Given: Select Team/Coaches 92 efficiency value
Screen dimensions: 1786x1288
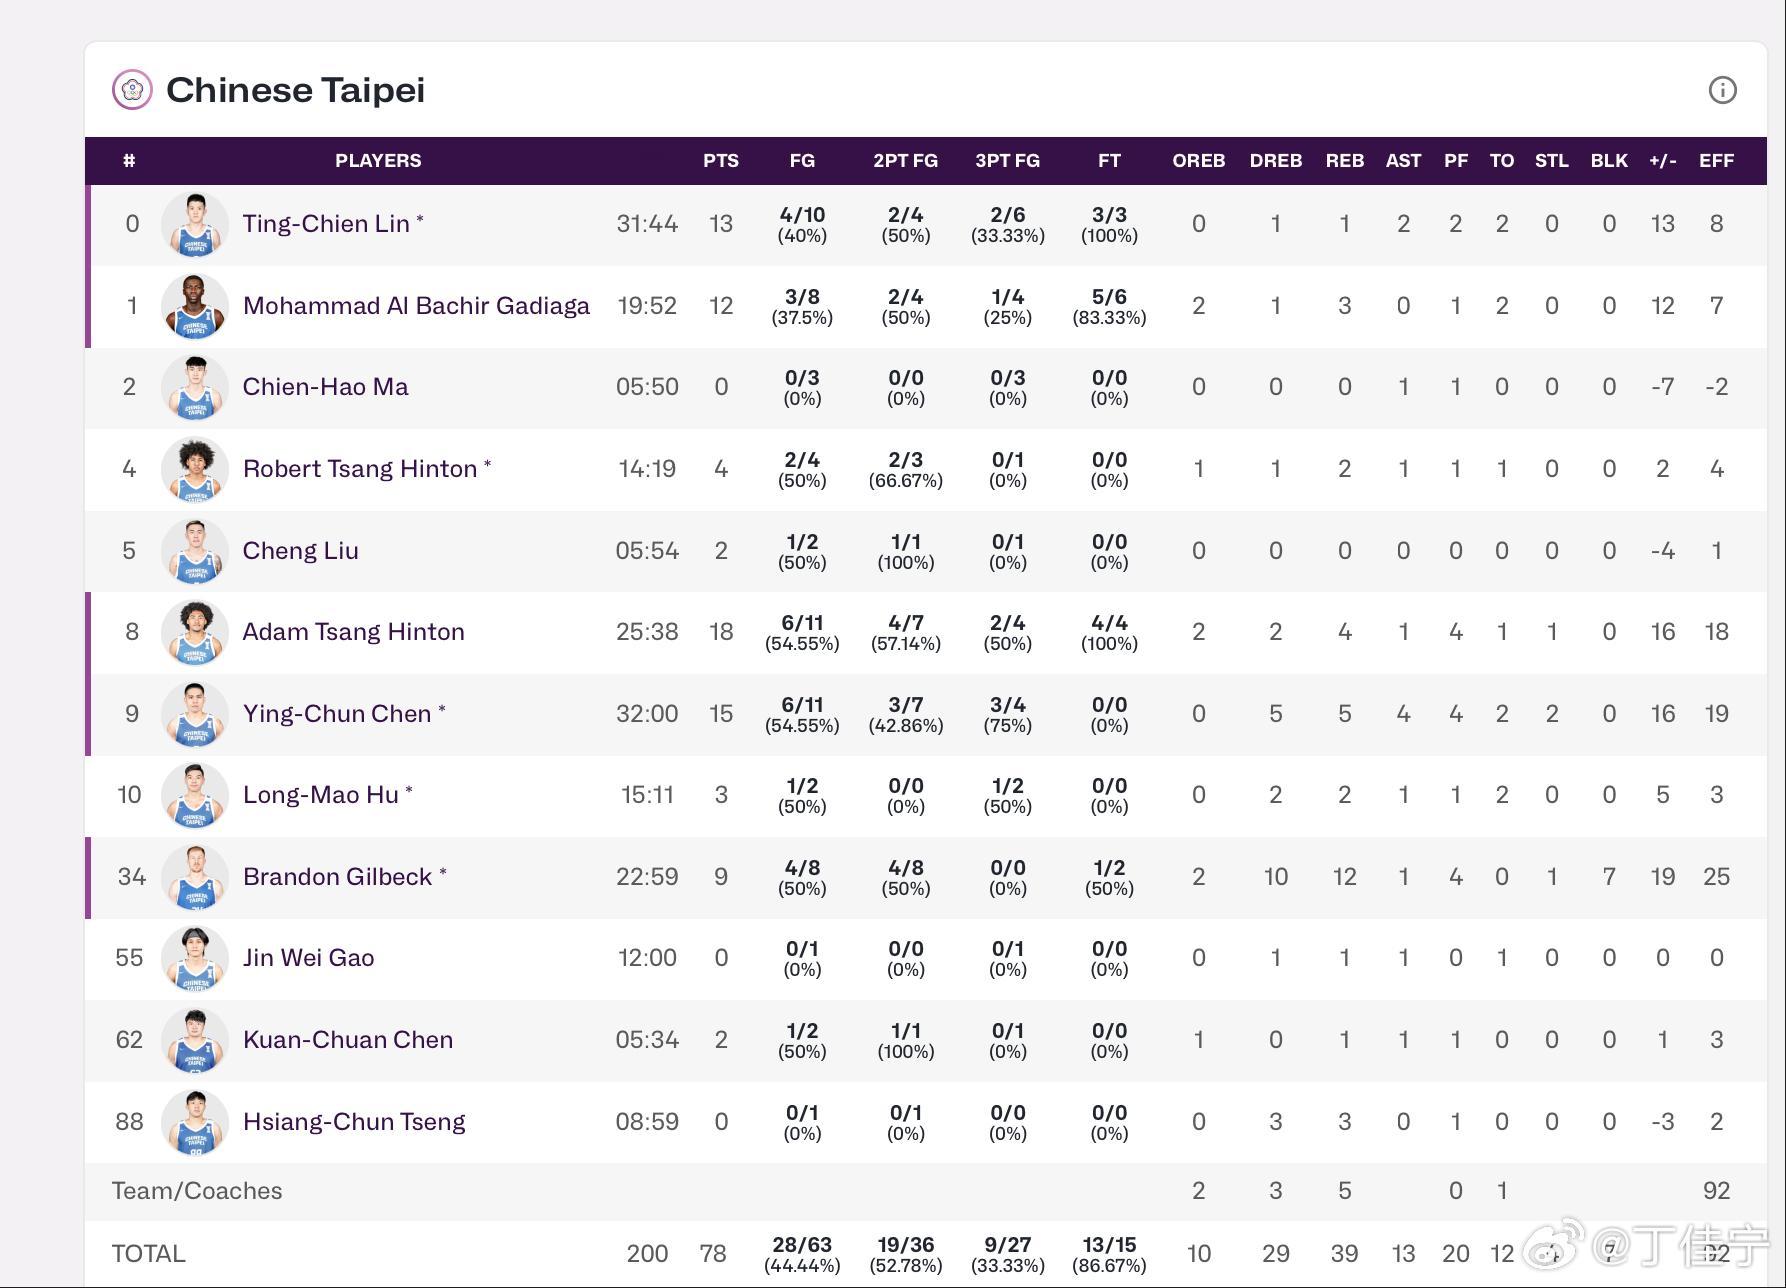Looking at the screenshot, I should [1716, 1191].
